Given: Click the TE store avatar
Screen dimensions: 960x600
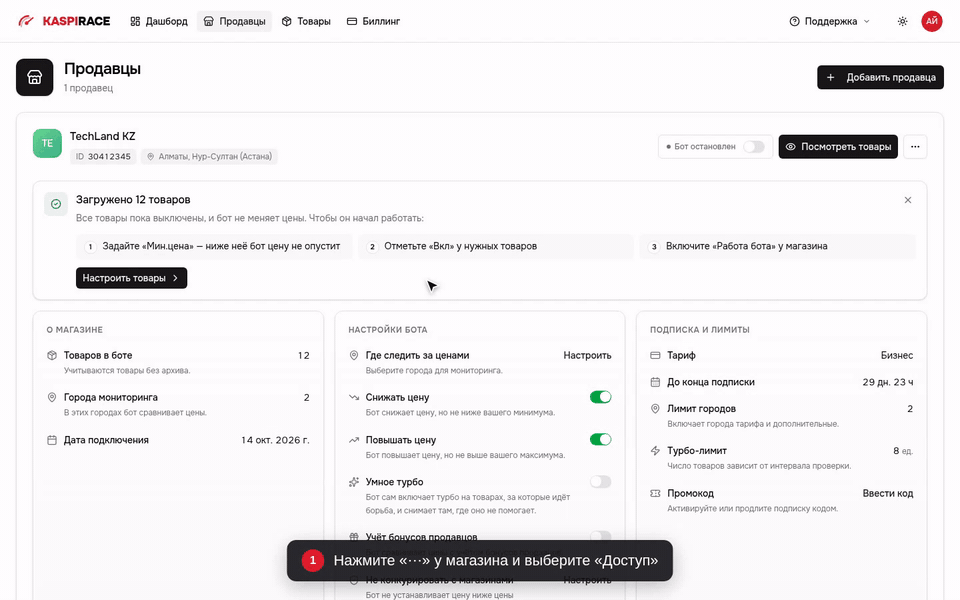Looking at the screenshot, I should coord(47,143).
